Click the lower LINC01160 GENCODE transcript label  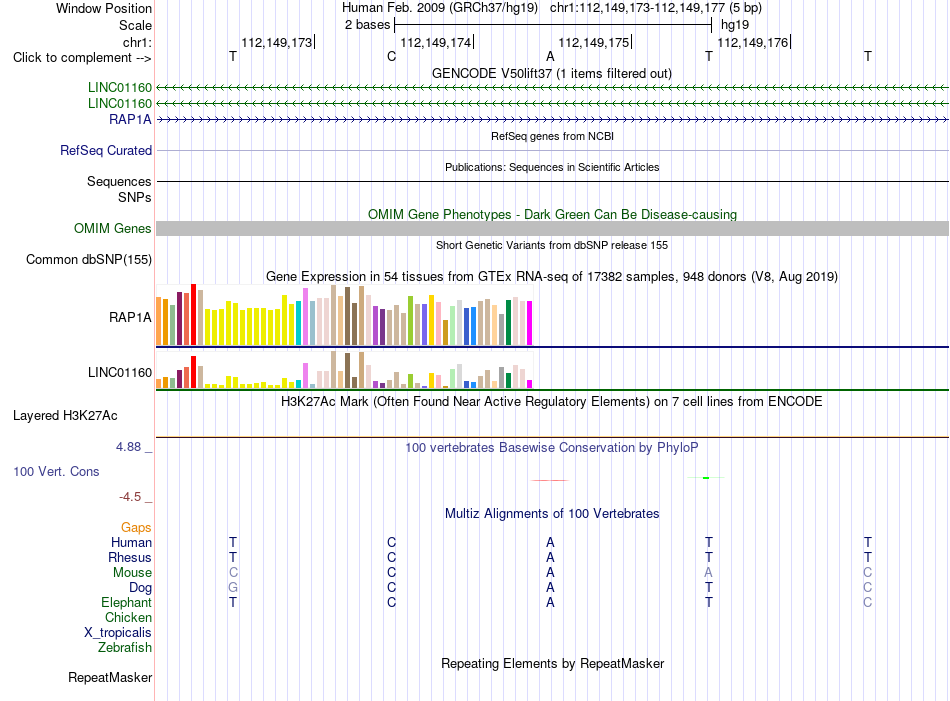[x=119, y=104]
